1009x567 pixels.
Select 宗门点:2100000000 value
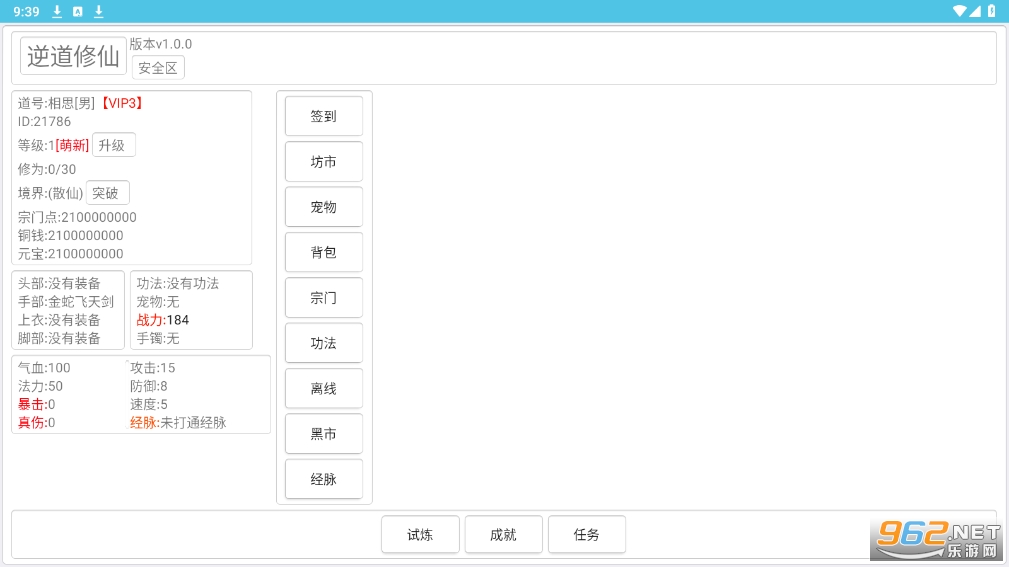(77, 217)
